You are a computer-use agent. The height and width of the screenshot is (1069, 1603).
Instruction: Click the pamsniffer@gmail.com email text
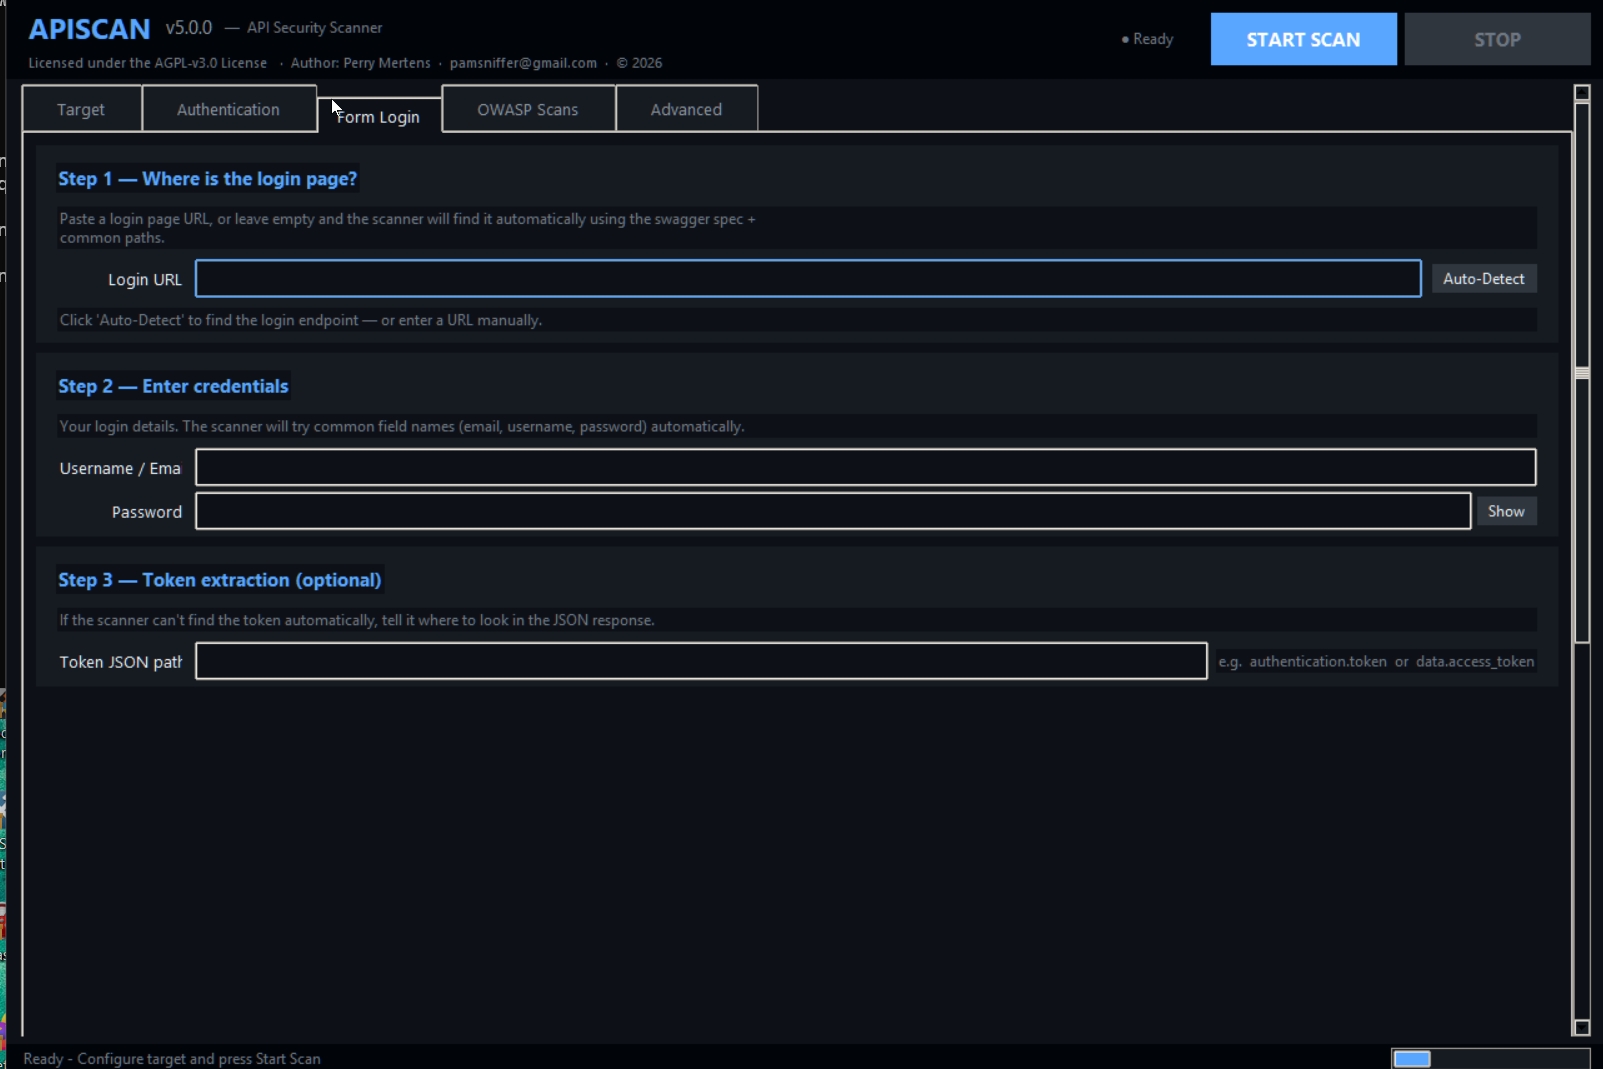(523, 63)
